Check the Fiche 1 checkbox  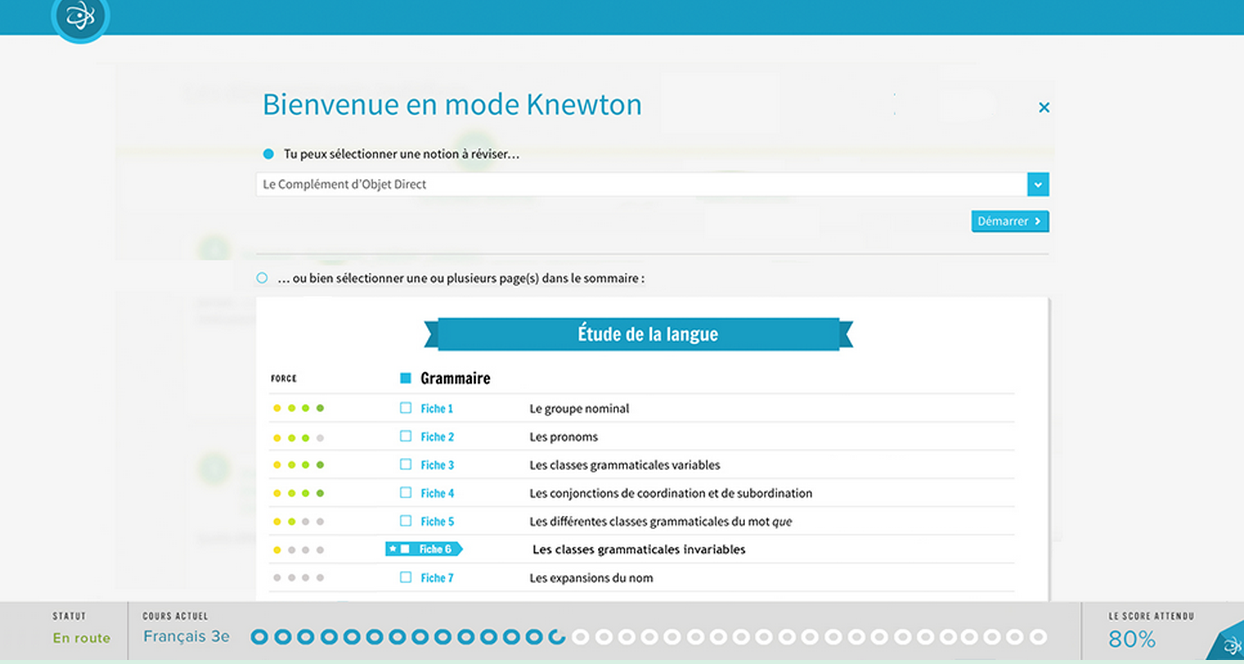pyautogui.click(x=406, y=408)
